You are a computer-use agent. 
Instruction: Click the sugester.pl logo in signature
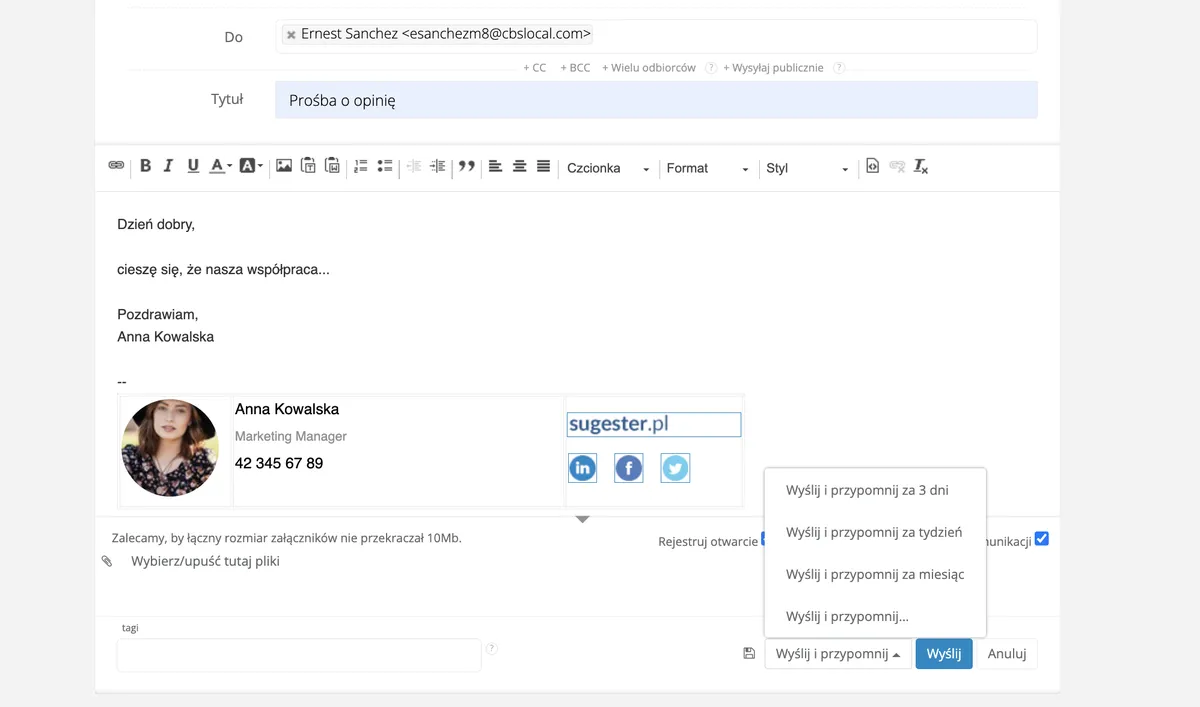(x=654, y=424)
